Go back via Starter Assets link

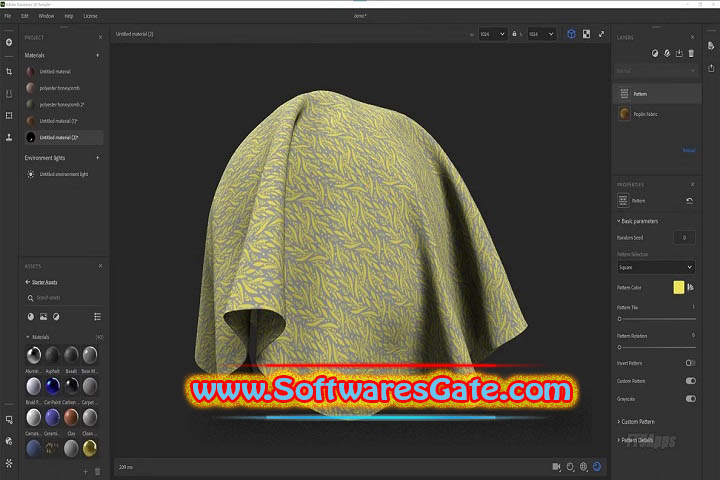coord(41,282)
